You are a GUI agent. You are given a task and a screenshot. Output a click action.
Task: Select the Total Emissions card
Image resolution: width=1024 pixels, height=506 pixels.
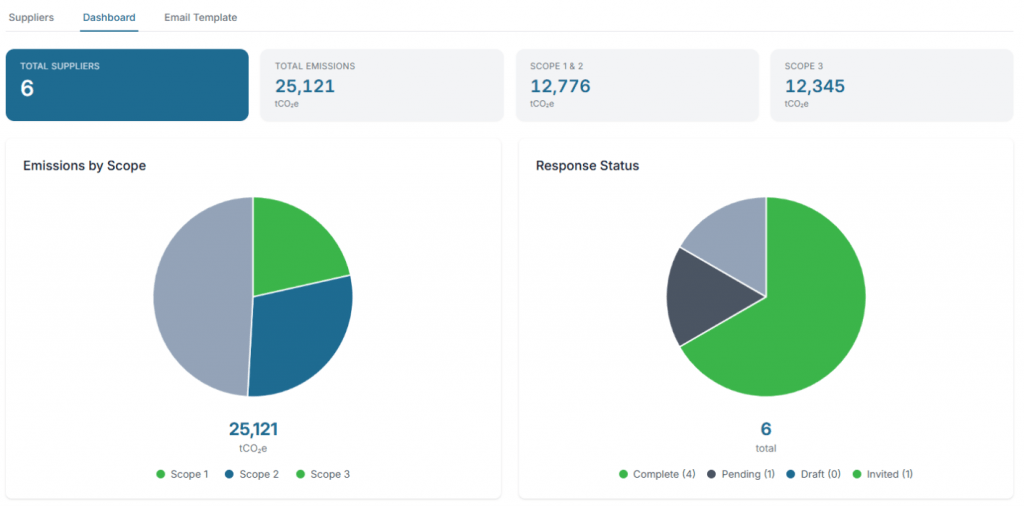click(382, 85)
